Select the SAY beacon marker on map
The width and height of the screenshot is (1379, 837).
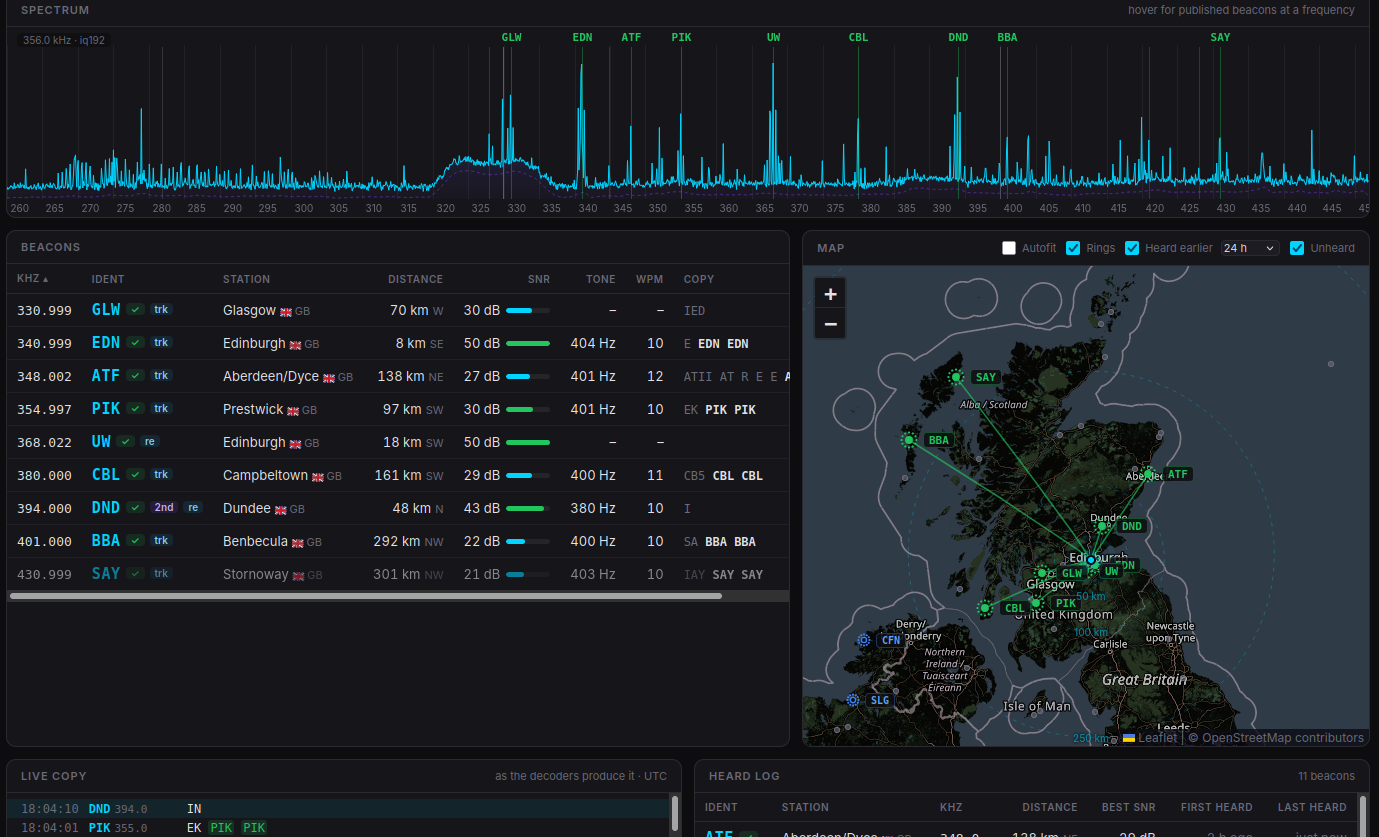click(x=956, y=377)
